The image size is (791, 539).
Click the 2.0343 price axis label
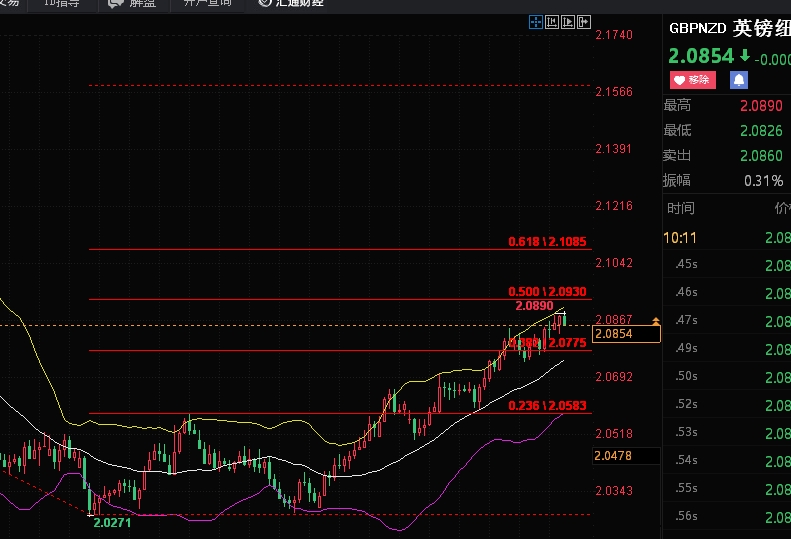tap(614, 491)
